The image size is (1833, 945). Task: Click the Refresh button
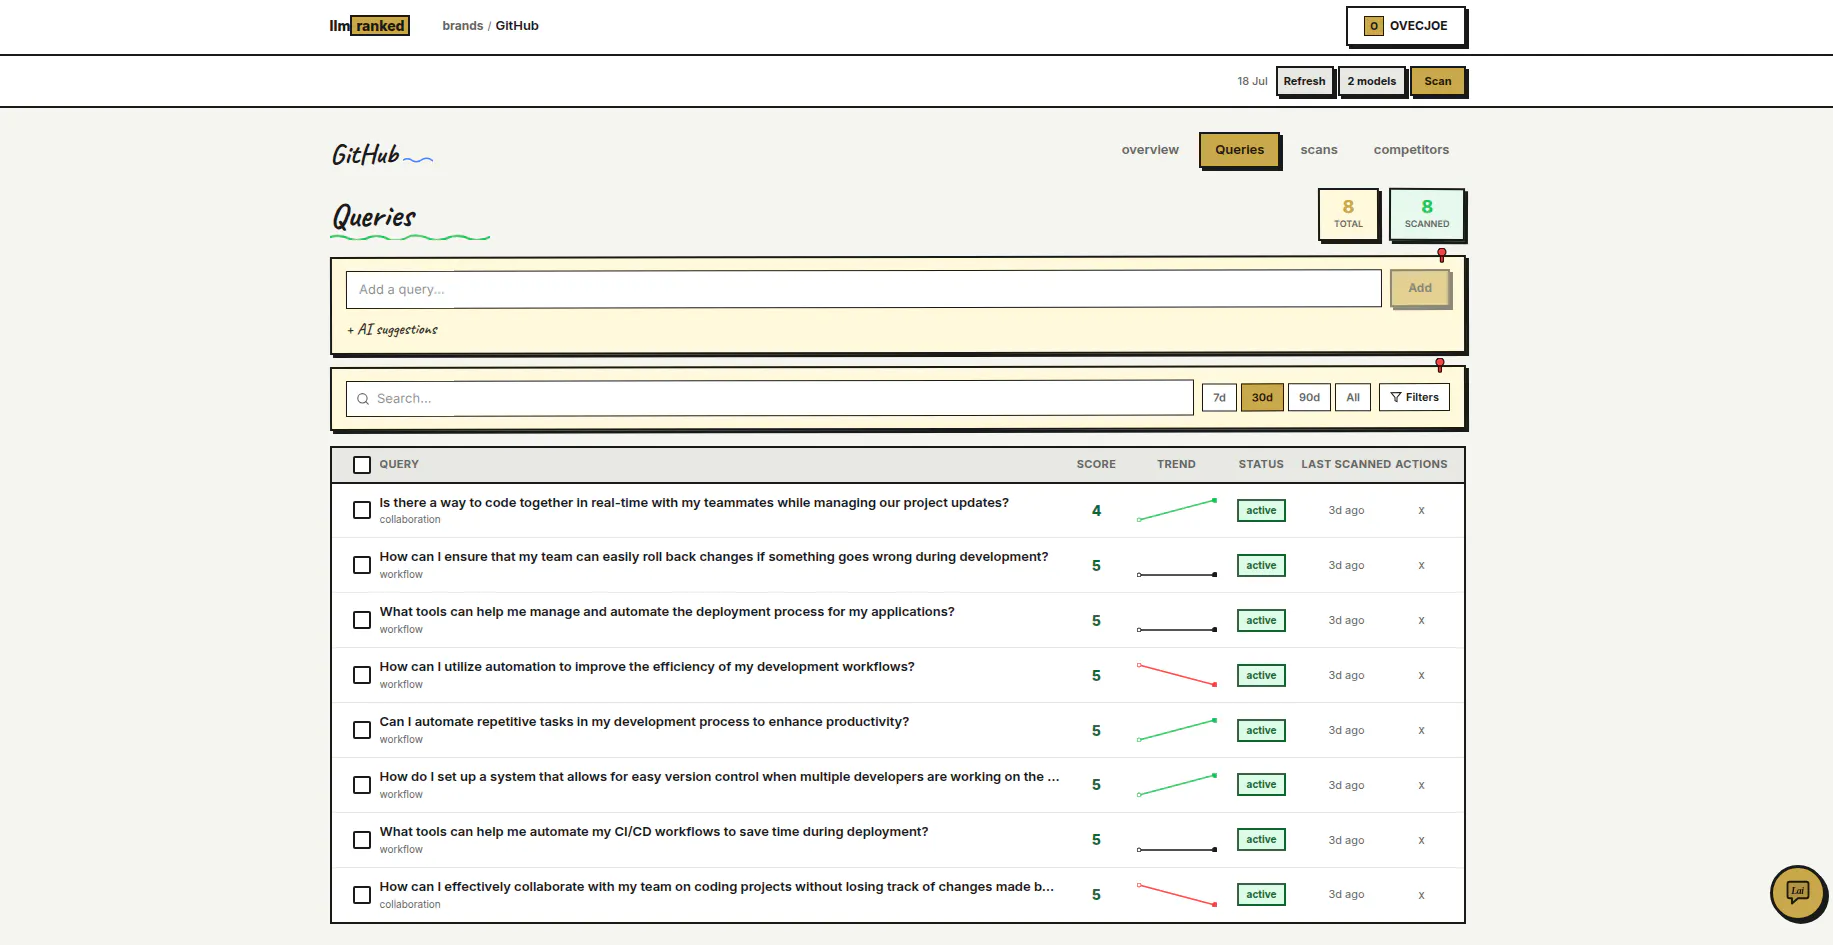(1305, 82)
